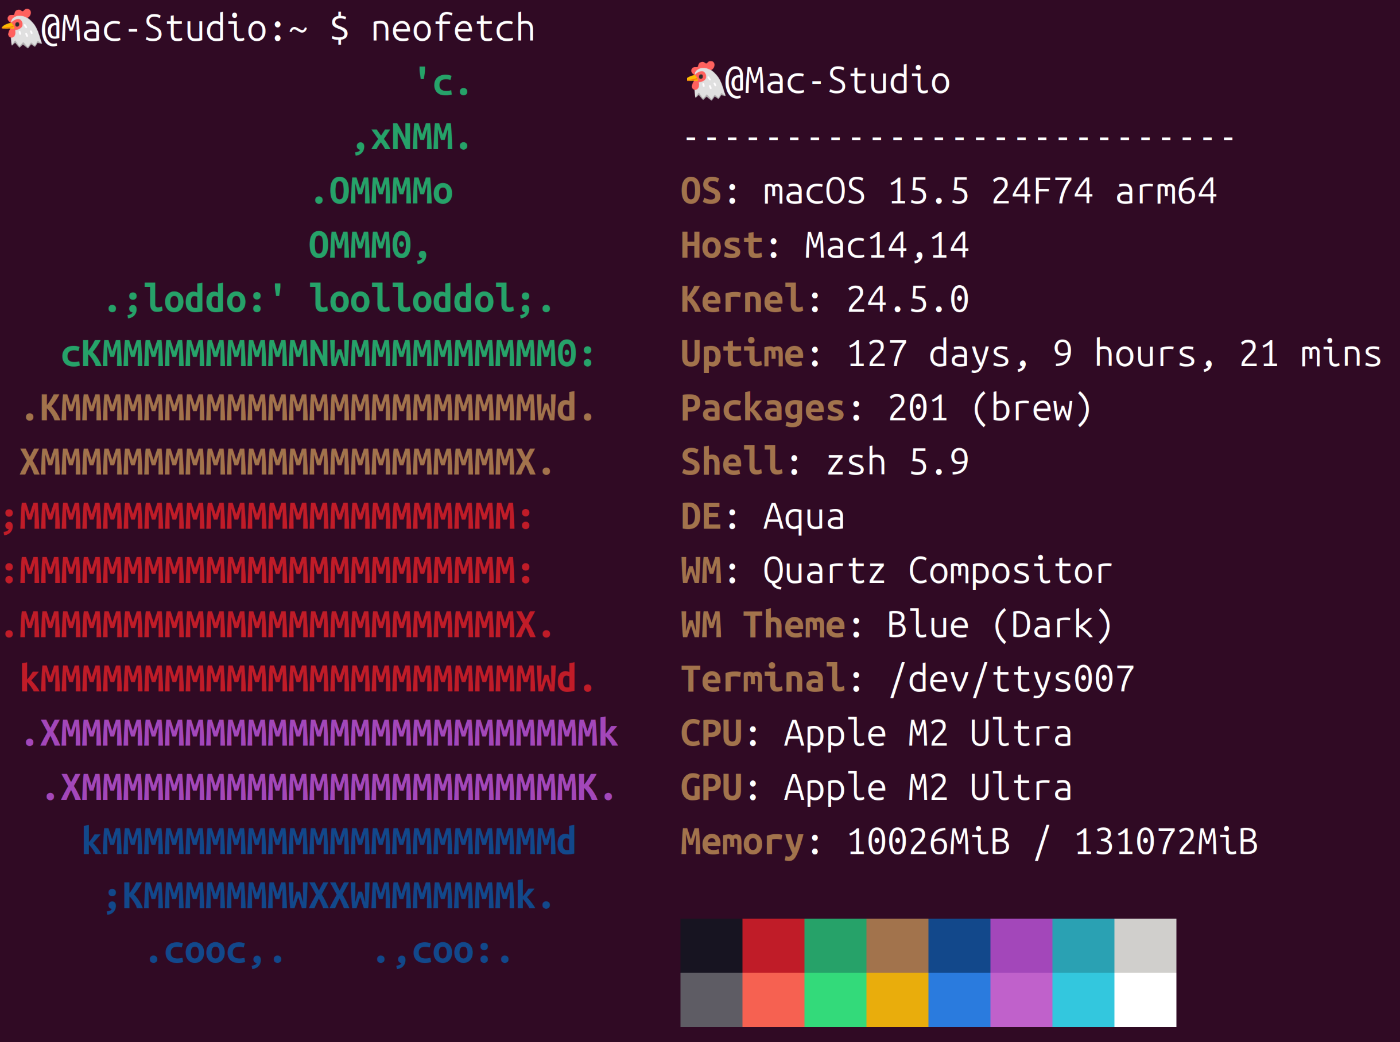Click the Packages value '201 (brew)'
The image size is (1400, 1042).
pyautogui.click(x=990, y=408)
